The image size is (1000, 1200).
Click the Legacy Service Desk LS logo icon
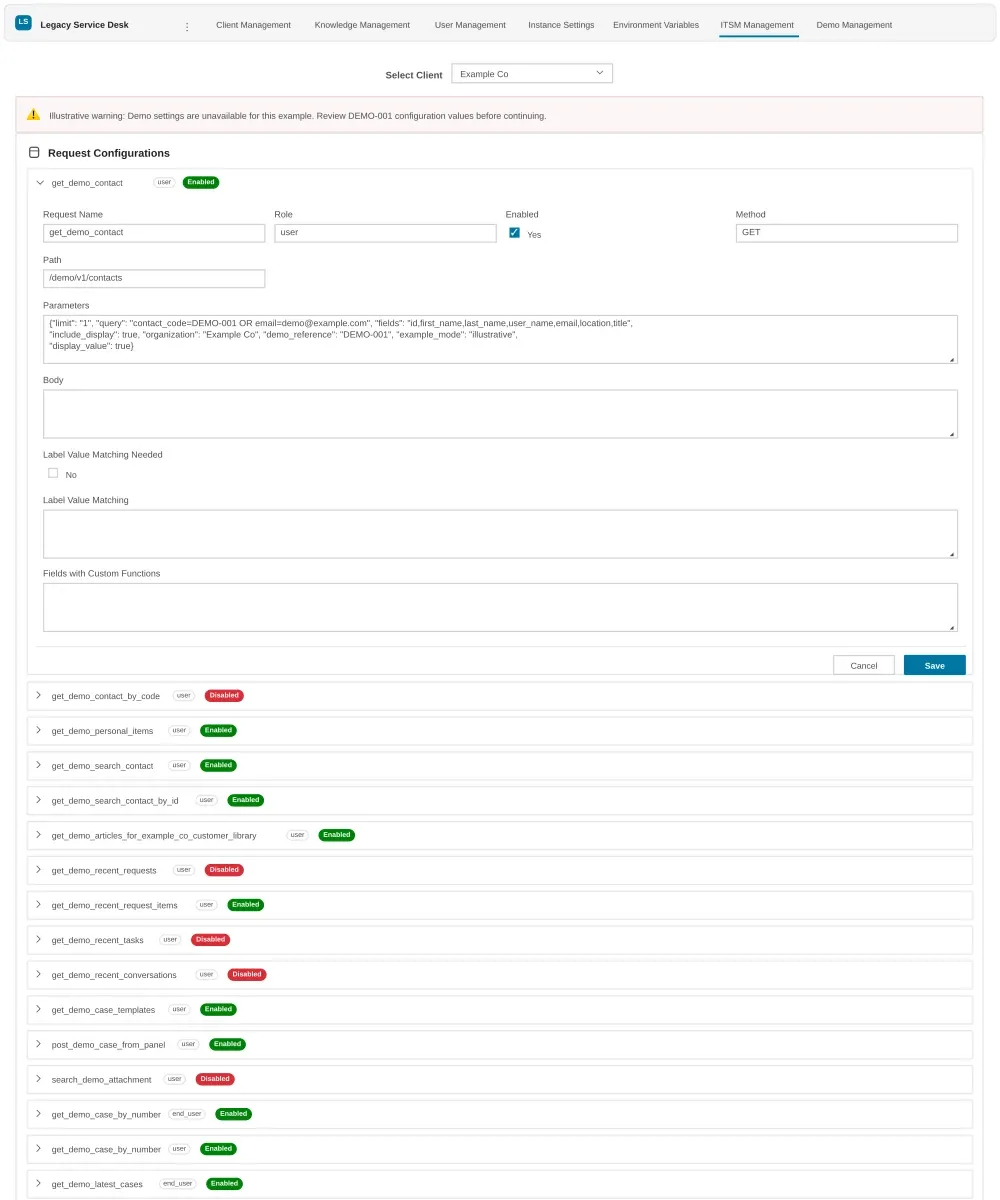point(23,22)
